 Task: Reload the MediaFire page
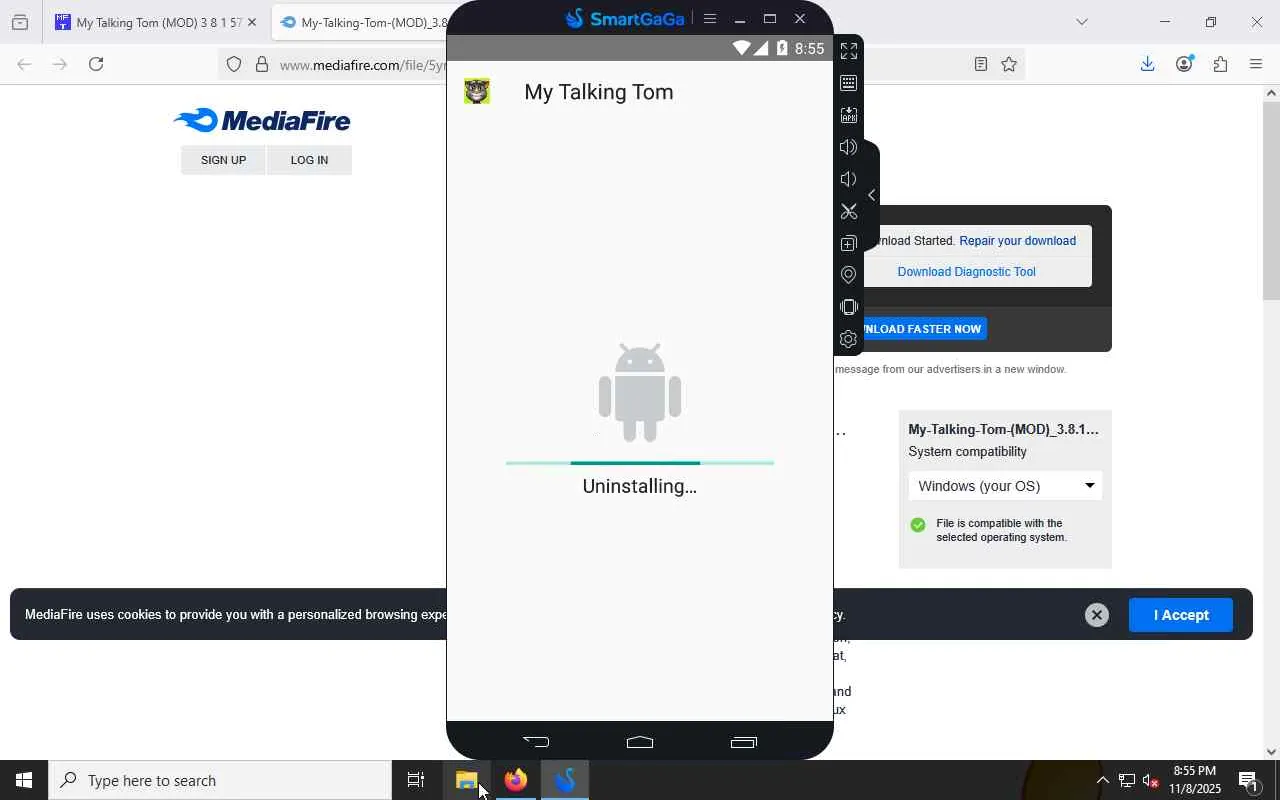coord(96,64)
